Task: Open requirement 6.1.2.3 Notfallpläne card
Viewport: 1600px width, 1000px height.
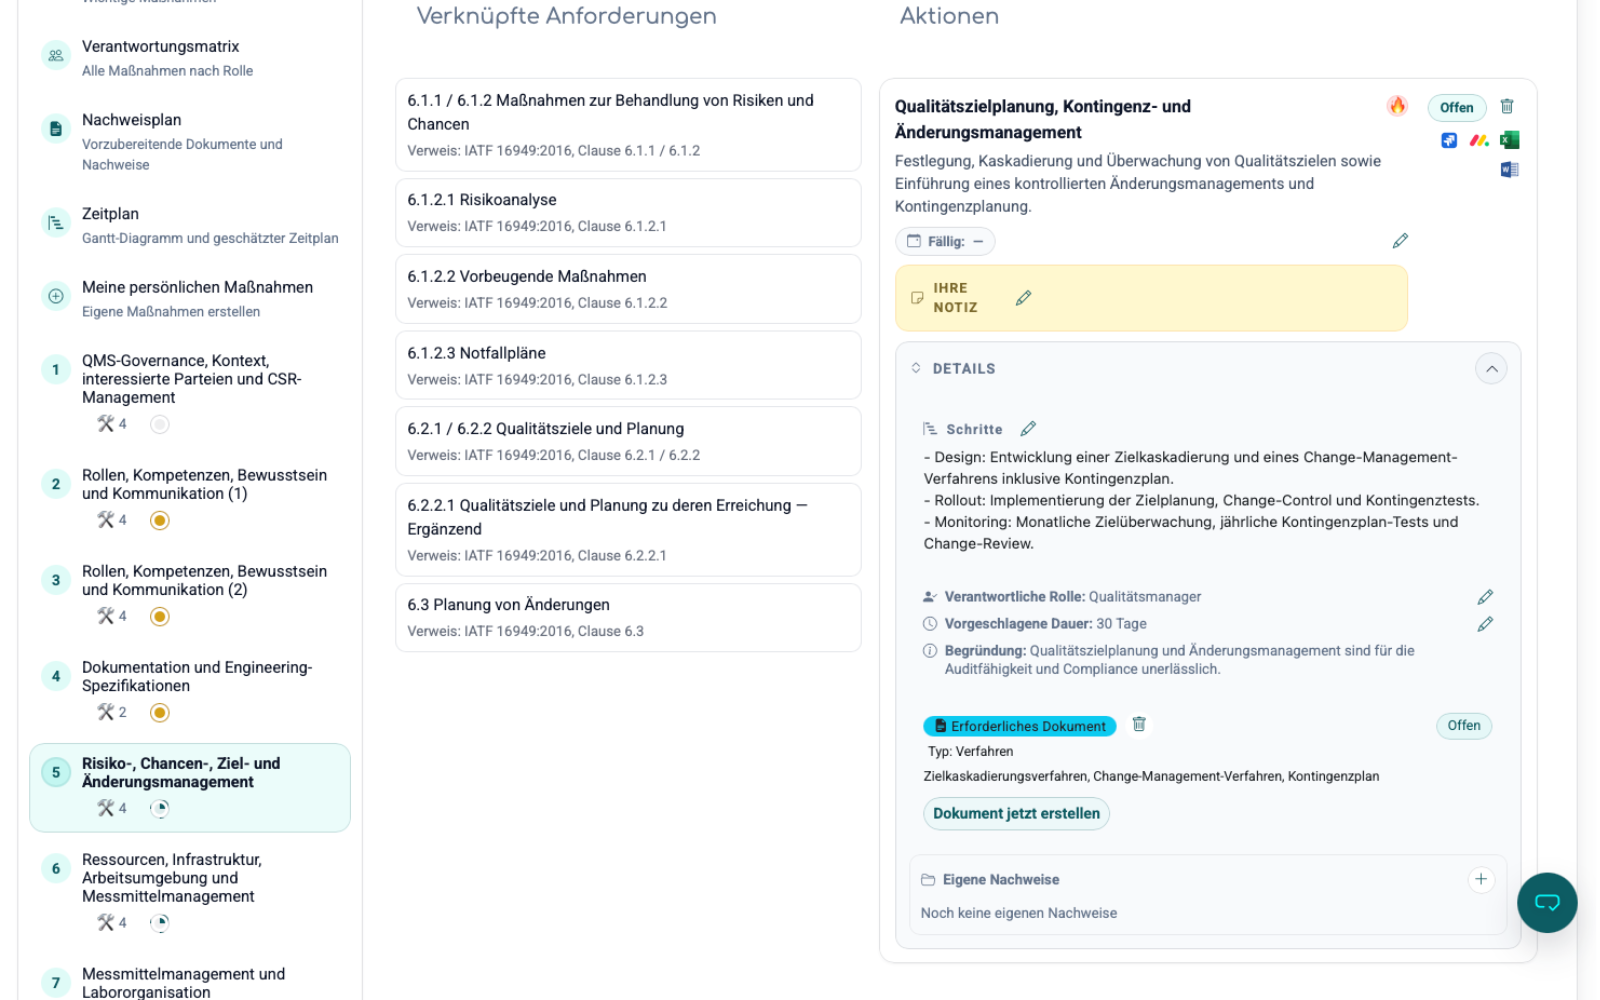Action: tap(628, 365)
